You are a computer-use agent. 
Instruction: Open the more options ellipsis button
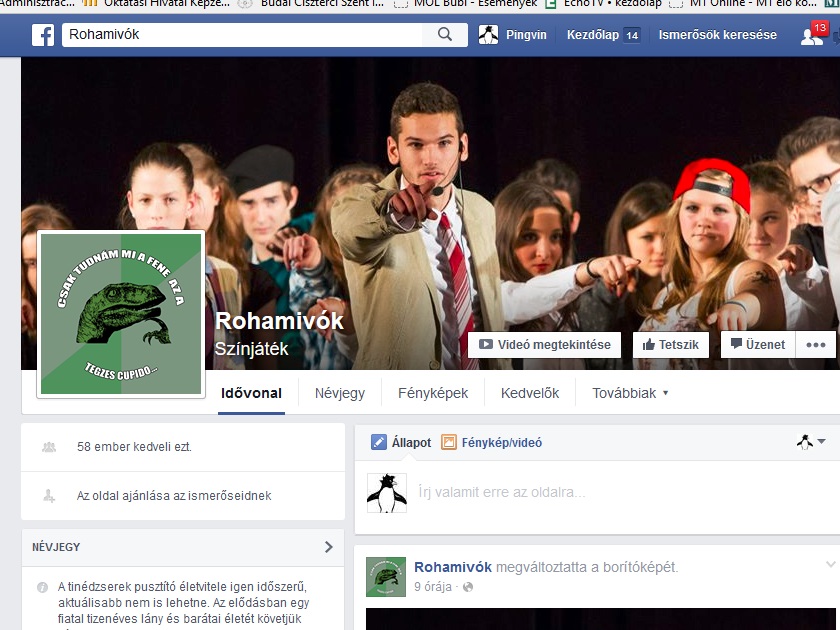pos(815,344)
